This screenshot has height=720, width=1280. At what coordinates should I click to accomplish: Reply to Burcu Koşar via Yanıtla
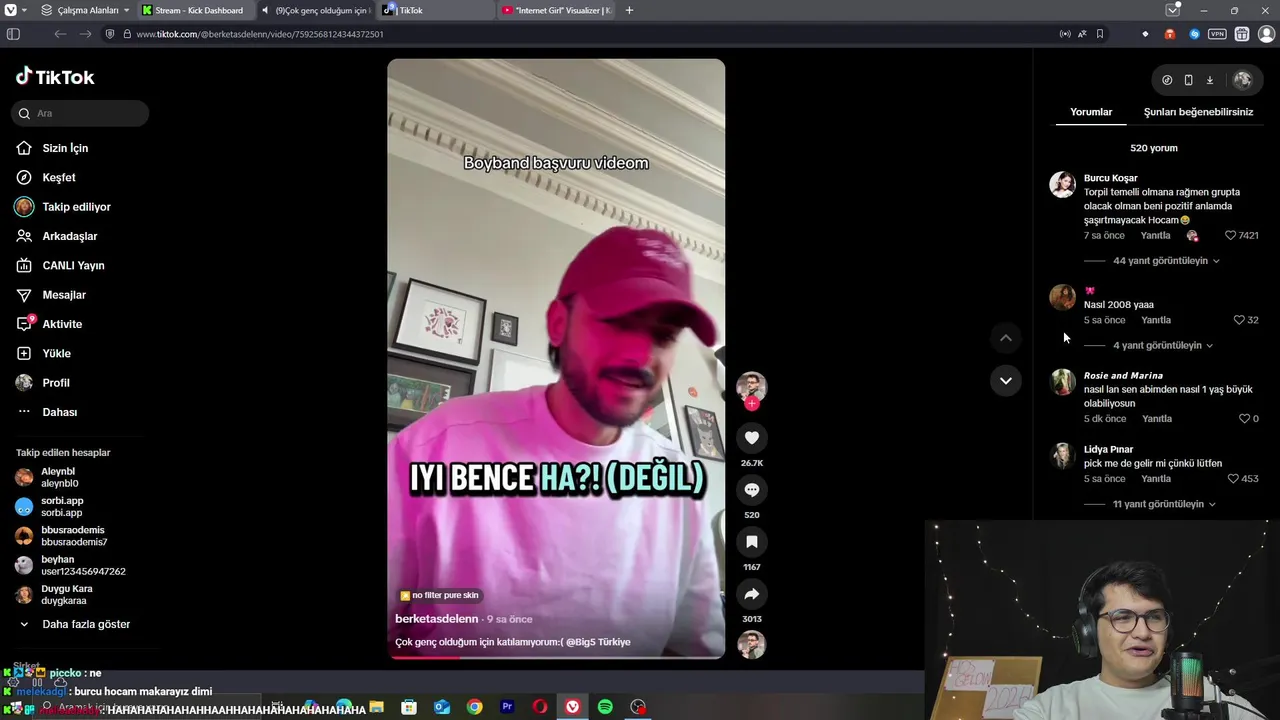coord(1155,236)
